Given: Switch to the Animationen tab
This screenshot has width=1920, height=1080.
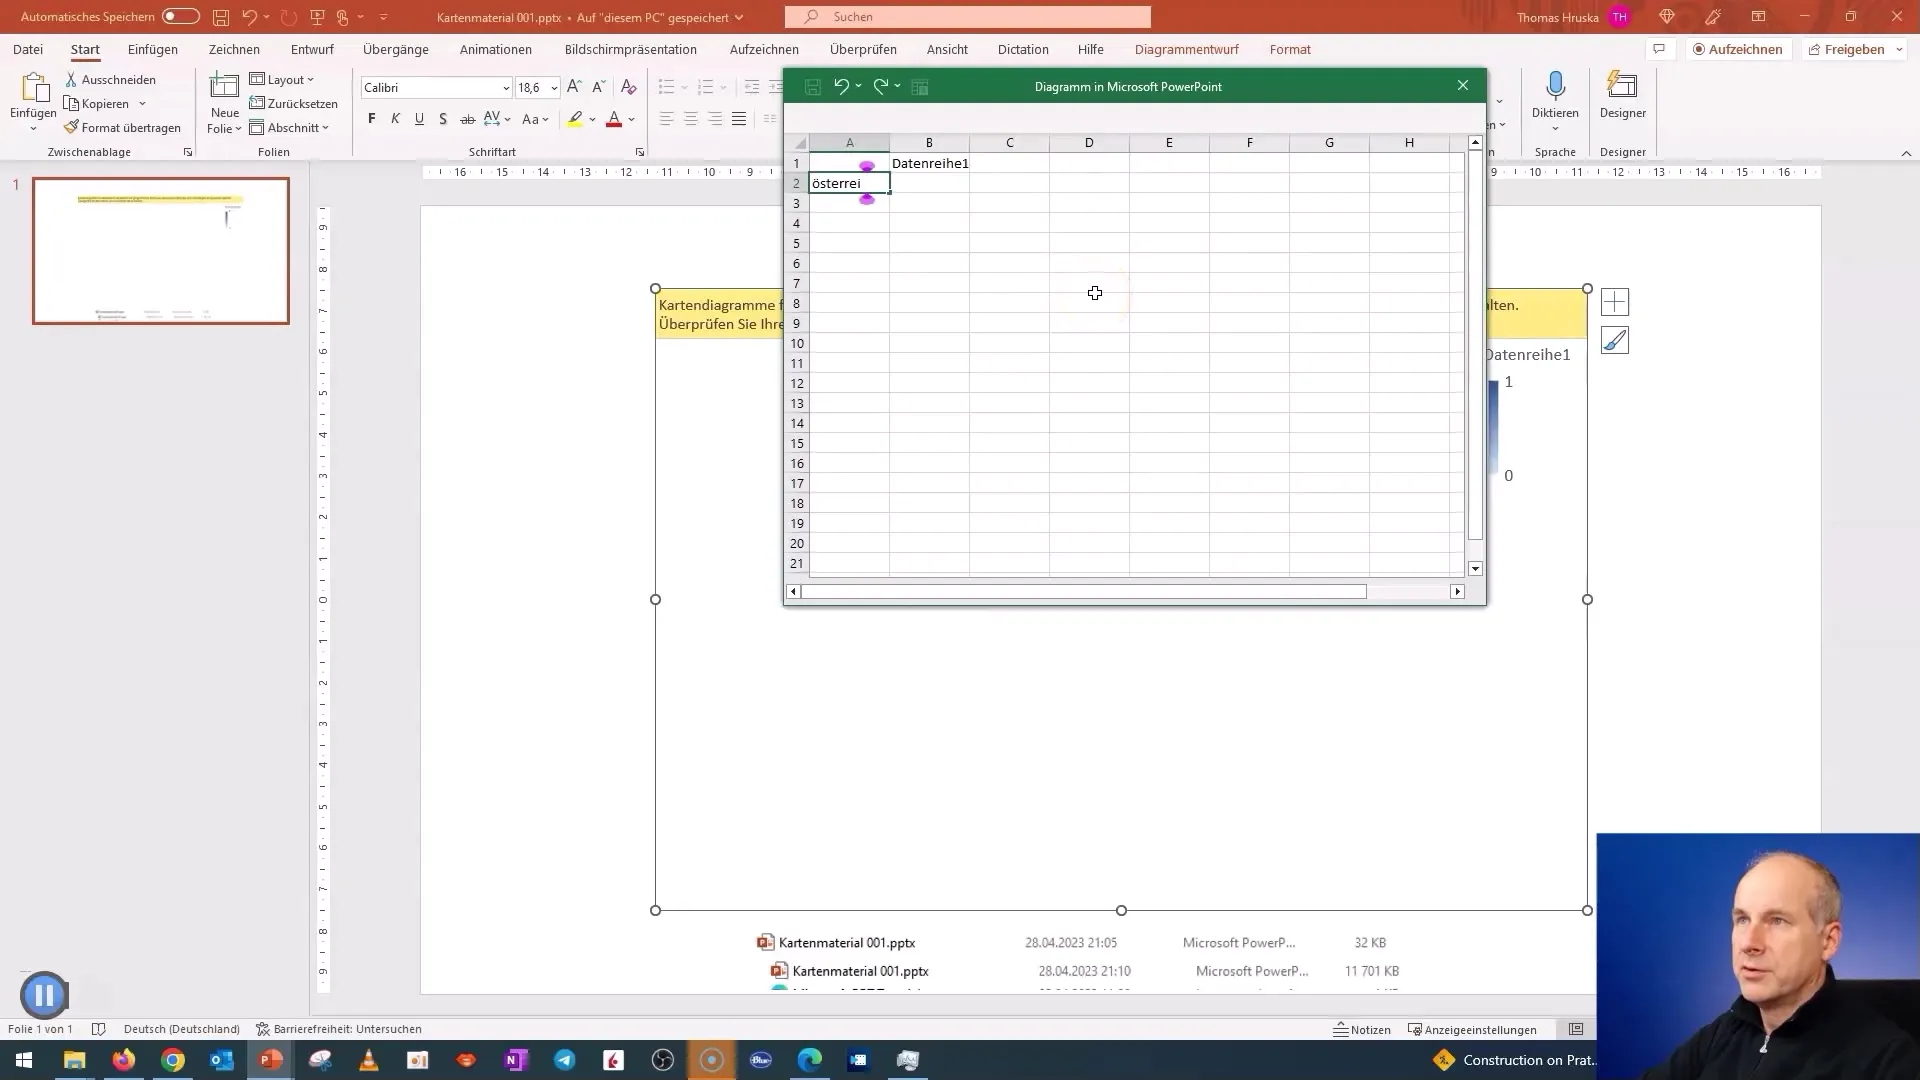Looking at the screenshot, I should 496,49.
